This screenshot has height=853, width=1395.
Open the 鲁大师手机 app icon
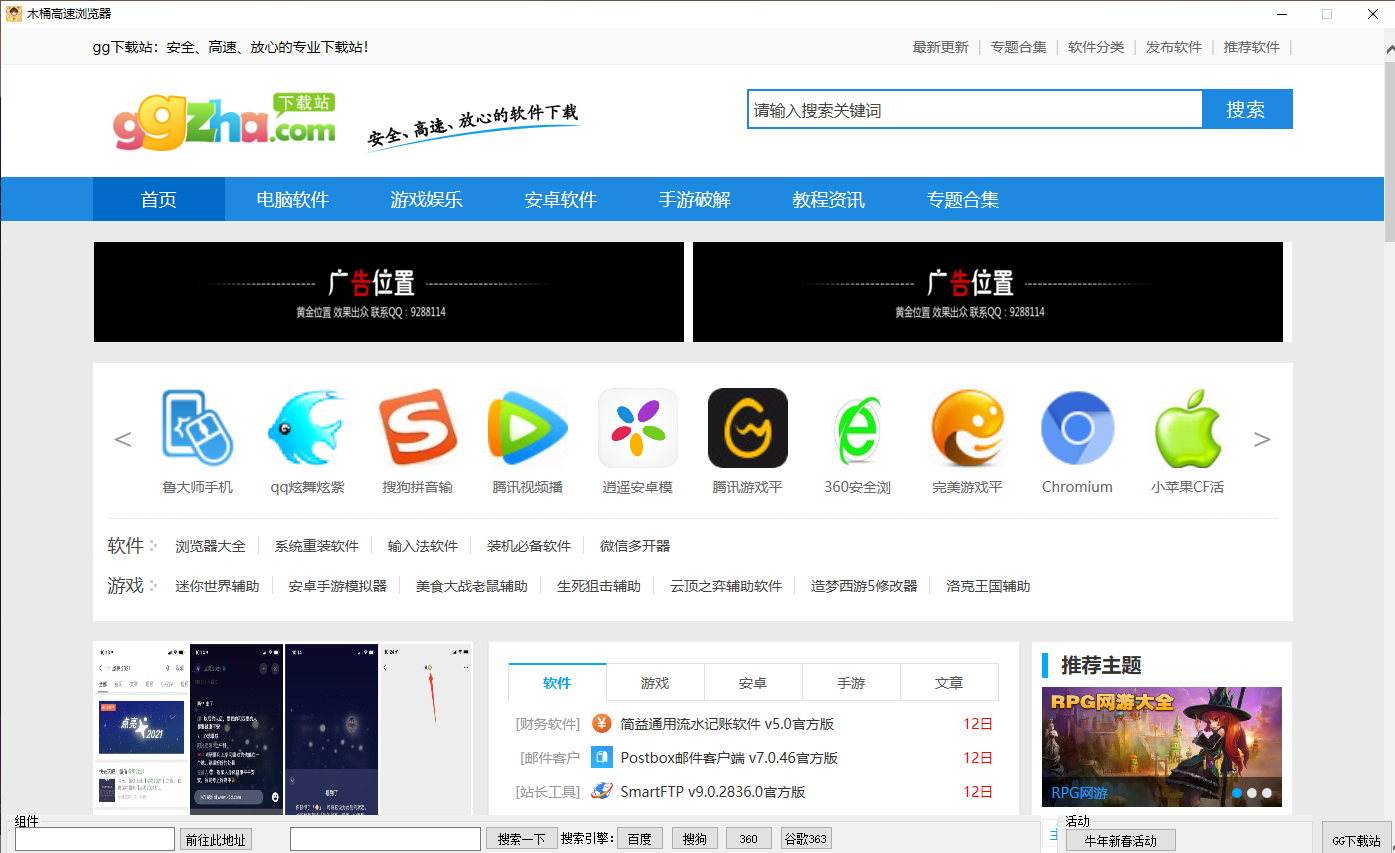(x=197, y=428)
